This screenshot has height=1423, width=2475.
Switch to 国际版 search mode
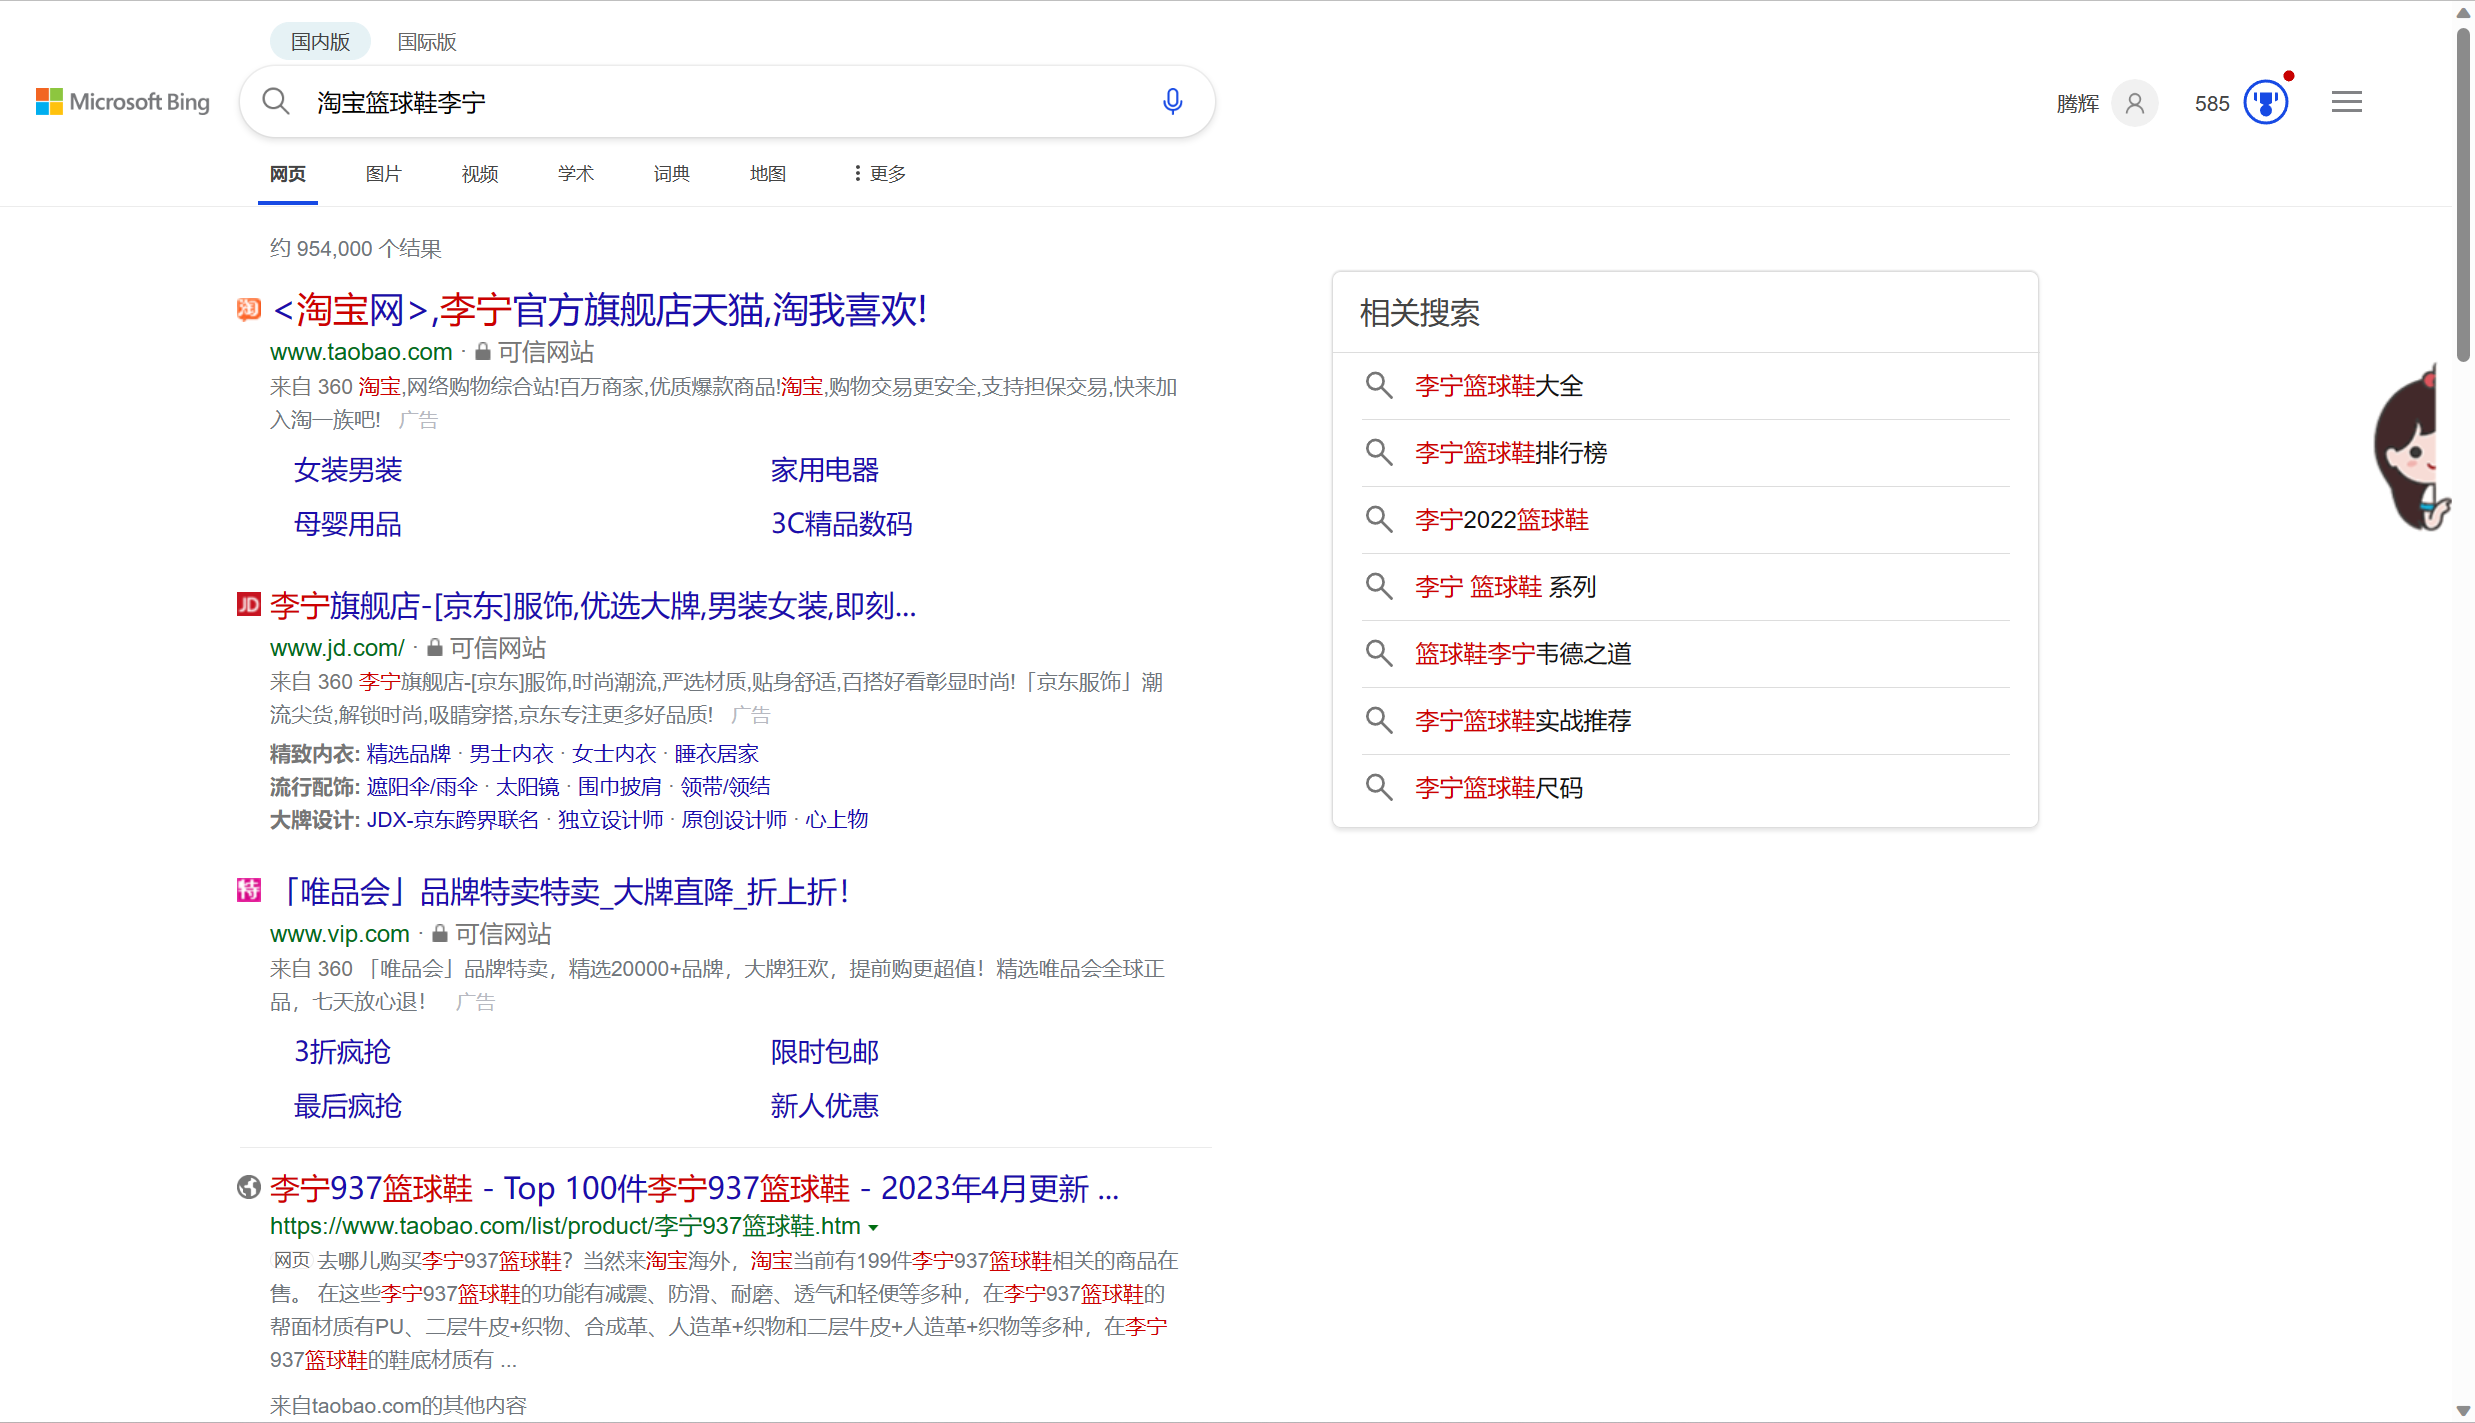[427, 42]
